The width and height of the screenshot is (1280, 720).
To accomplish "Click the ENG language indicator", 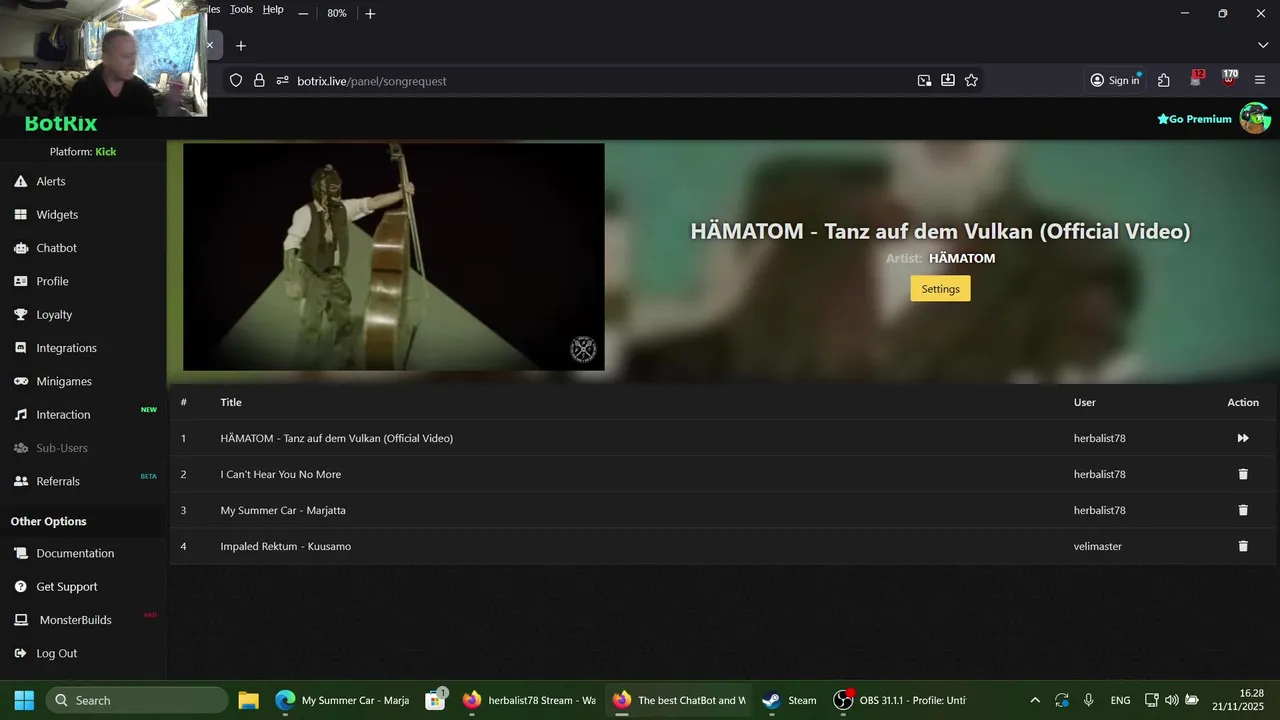I will point(1120,700).
